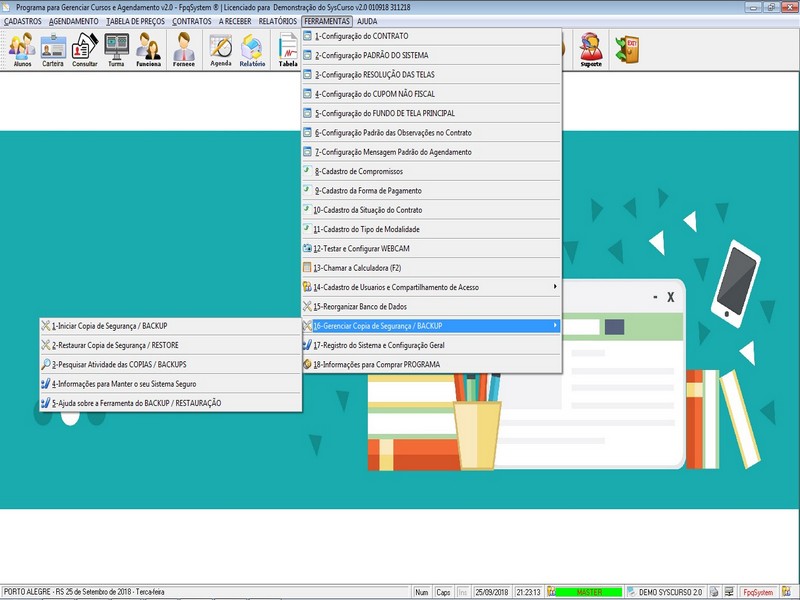Viewport: 800px width, 600px height.
Task: Open the CADASTROS menu
Action: [x=23, y=21]
